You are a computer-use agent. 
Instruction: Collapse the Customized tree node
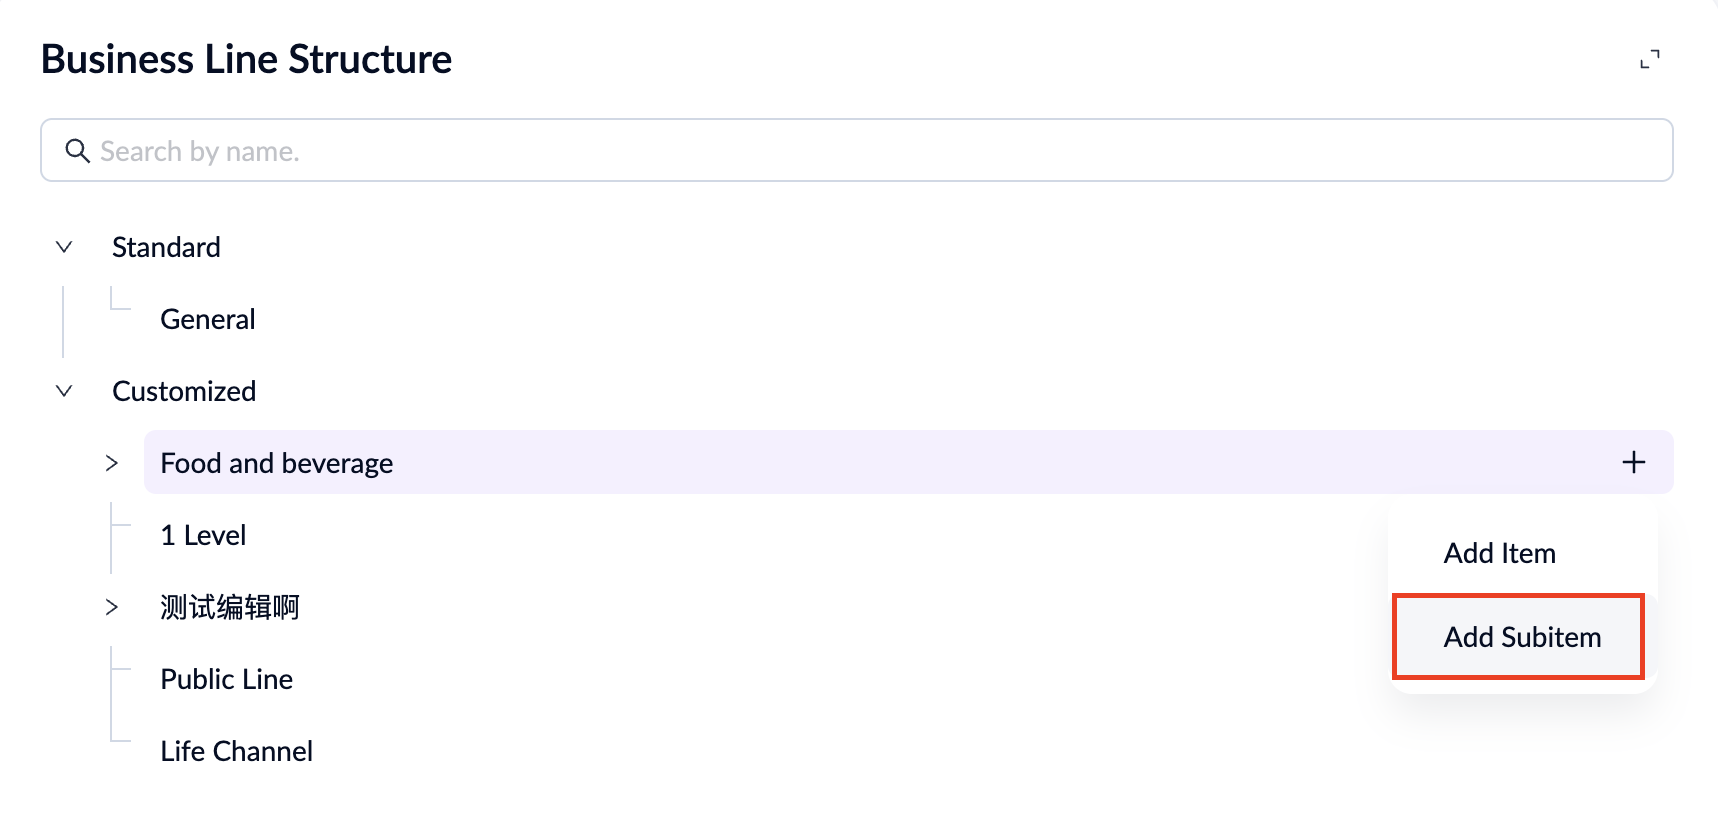(63, 390)
